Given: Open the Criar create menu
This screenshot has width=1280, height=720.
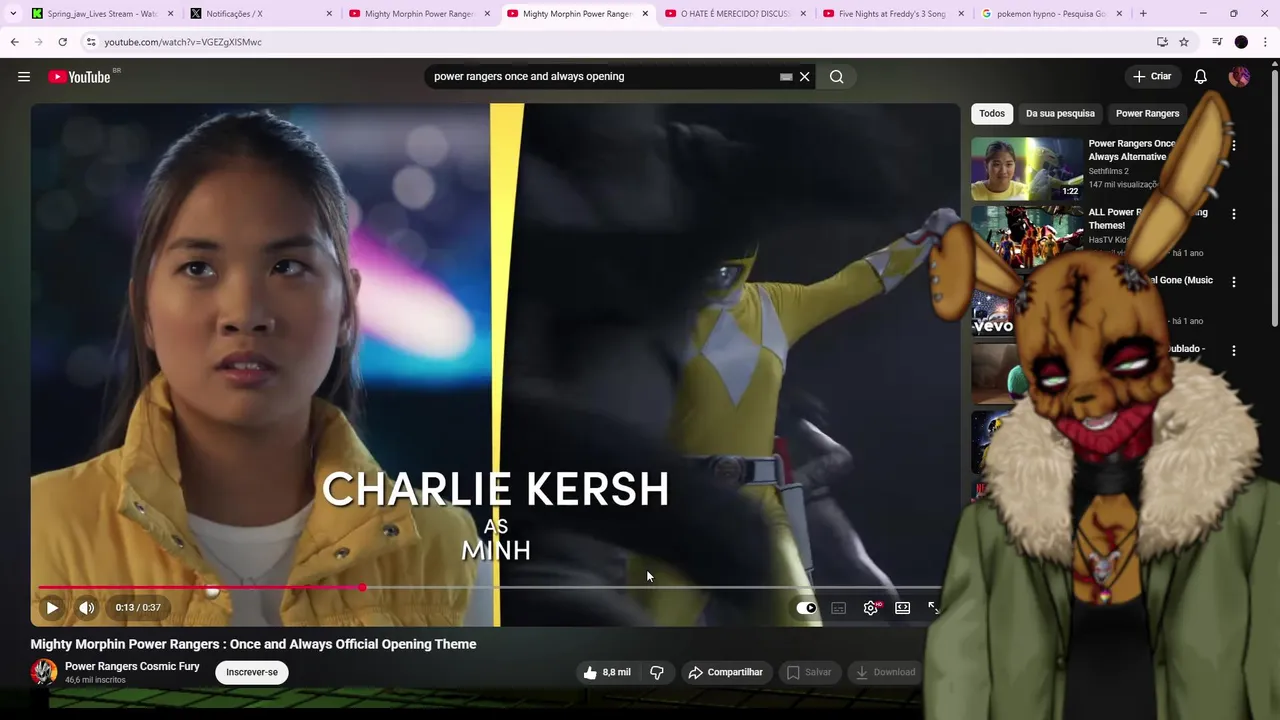Looking at the screenshot, I should pos(1152,77).
